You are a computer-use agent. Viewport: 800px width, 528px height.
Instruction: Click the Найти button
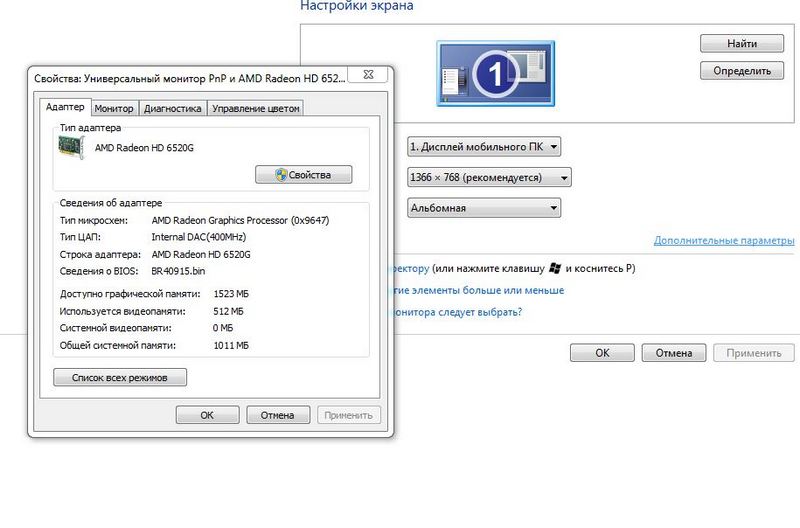(741, 44)
